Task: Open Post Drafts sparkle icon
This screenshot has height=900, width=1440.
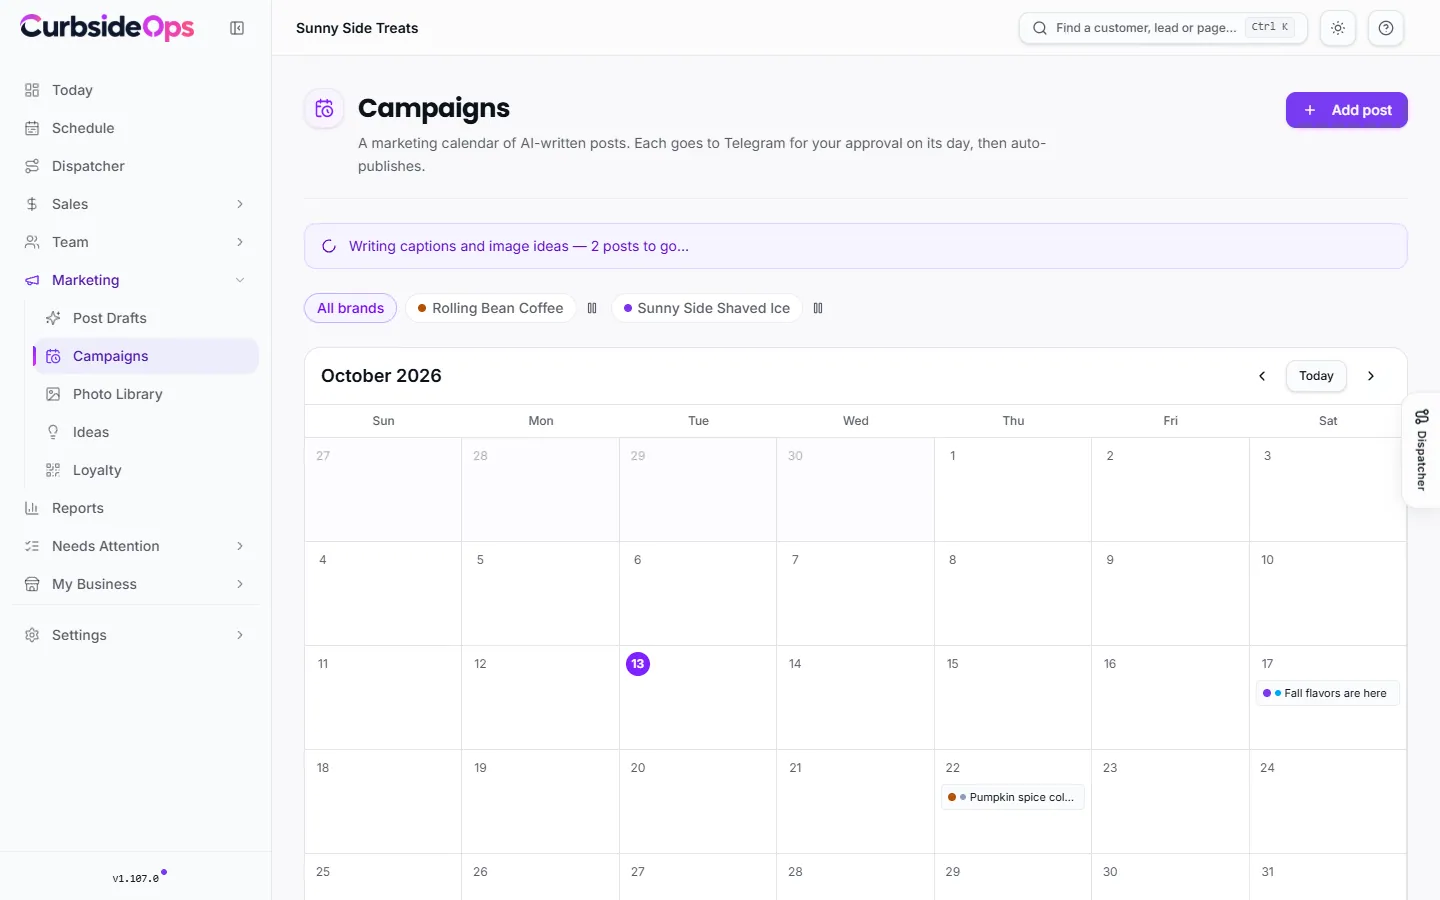Action: point(53,318)
